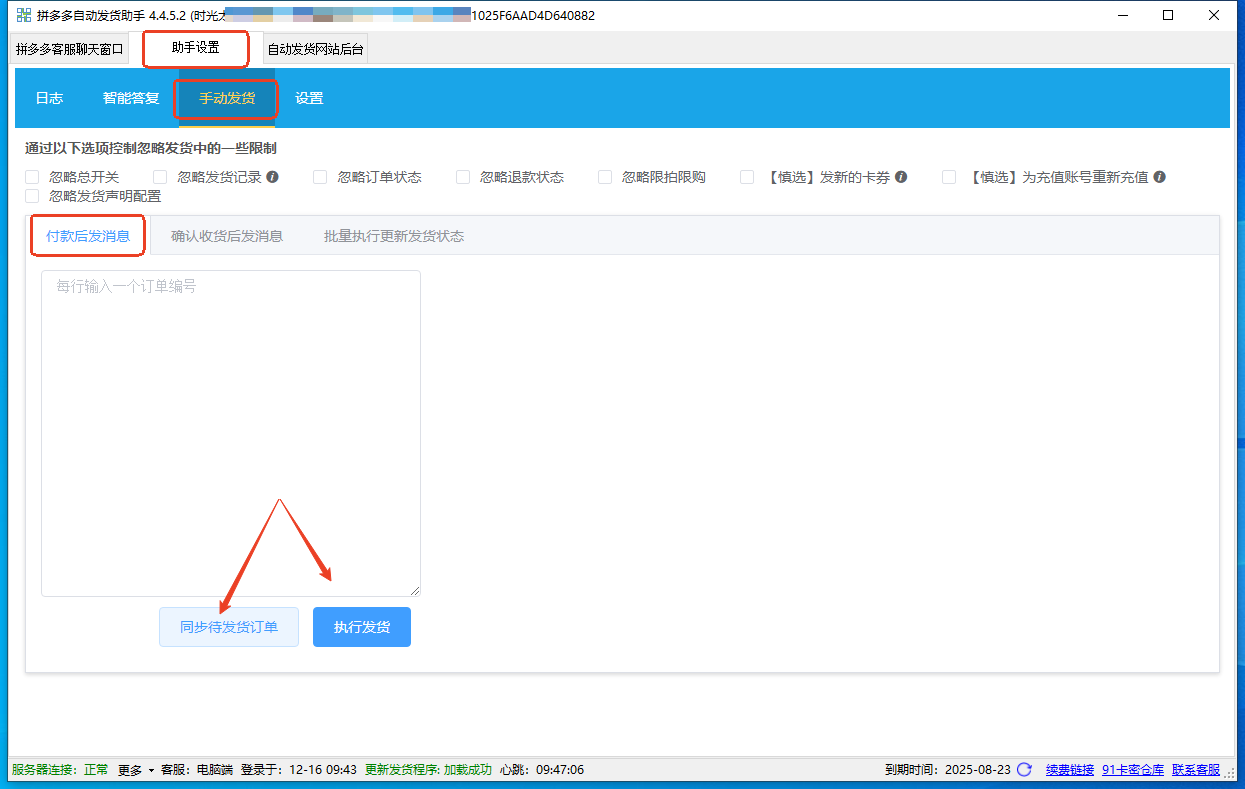Open the 设置 menu item
The image size is (1245, 789).
click(309, 98)
